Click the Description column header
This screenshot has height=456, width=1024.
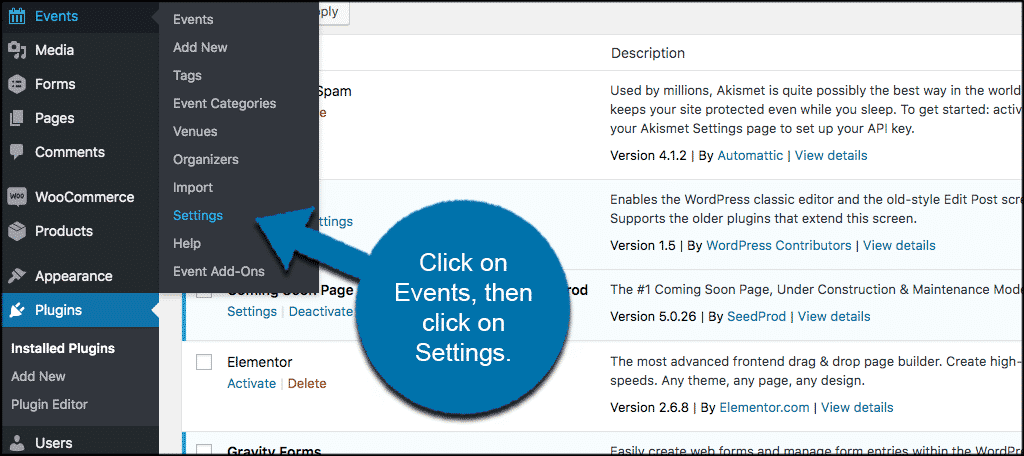(648, 53)
